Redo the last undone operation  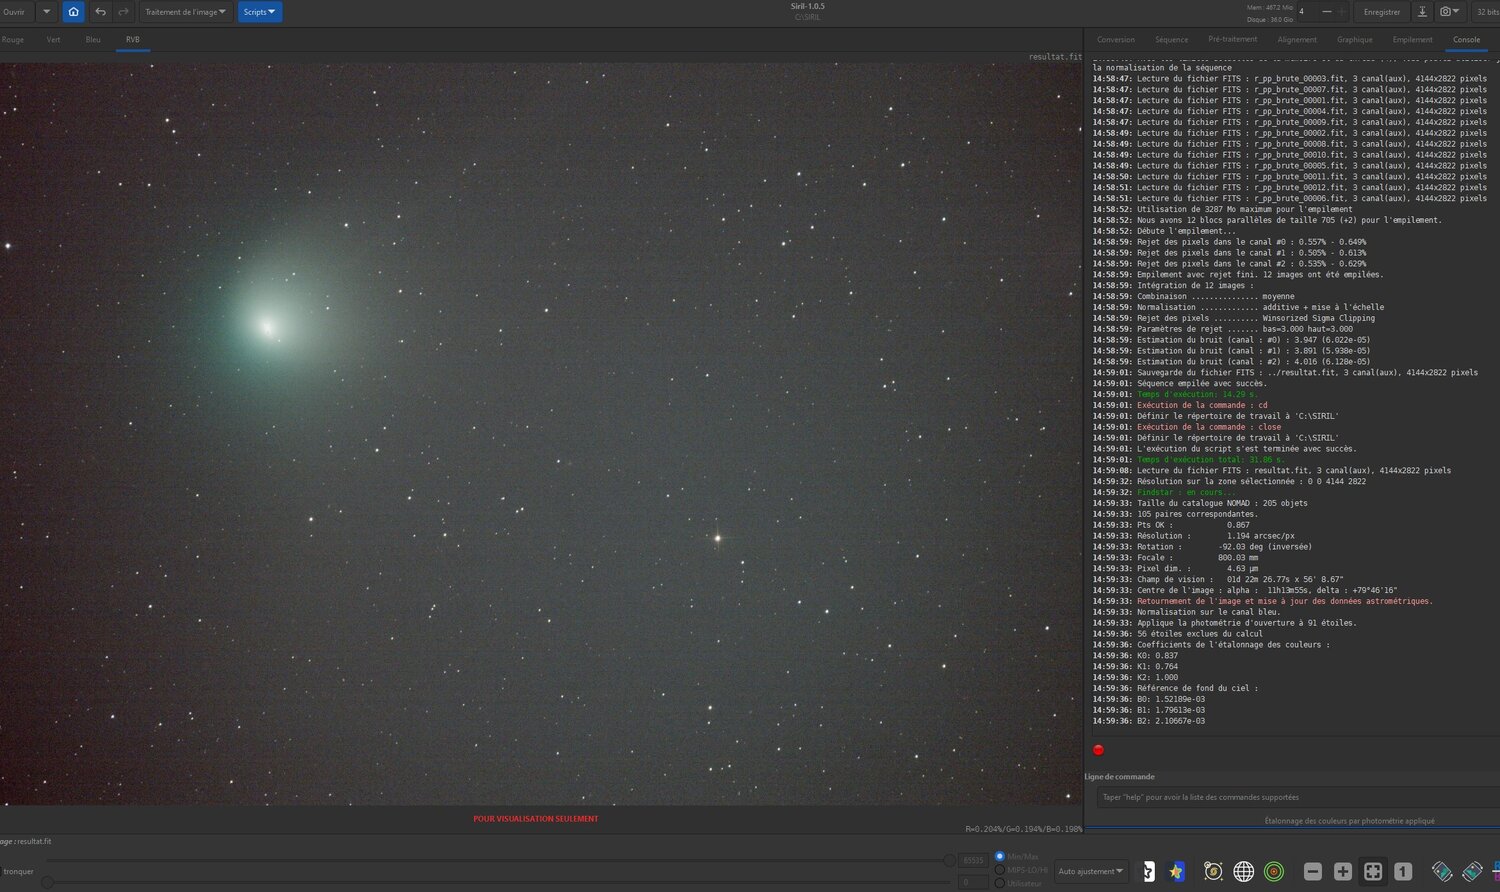124,12
